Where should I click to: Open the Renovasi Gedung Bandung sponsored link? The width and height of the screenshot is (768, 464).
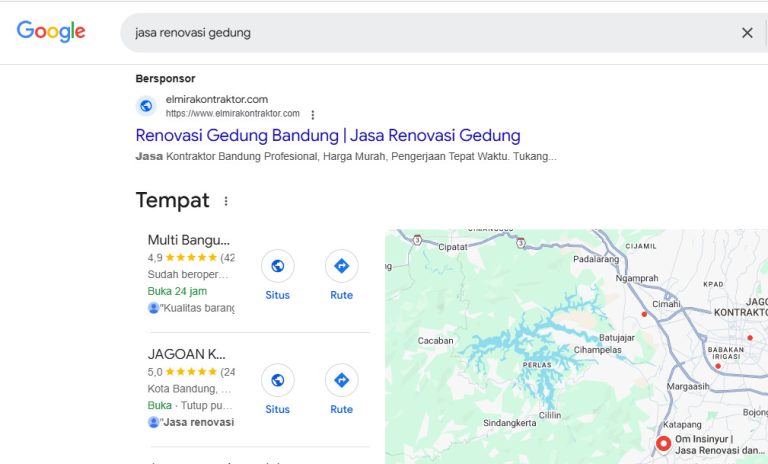[328, 135]
